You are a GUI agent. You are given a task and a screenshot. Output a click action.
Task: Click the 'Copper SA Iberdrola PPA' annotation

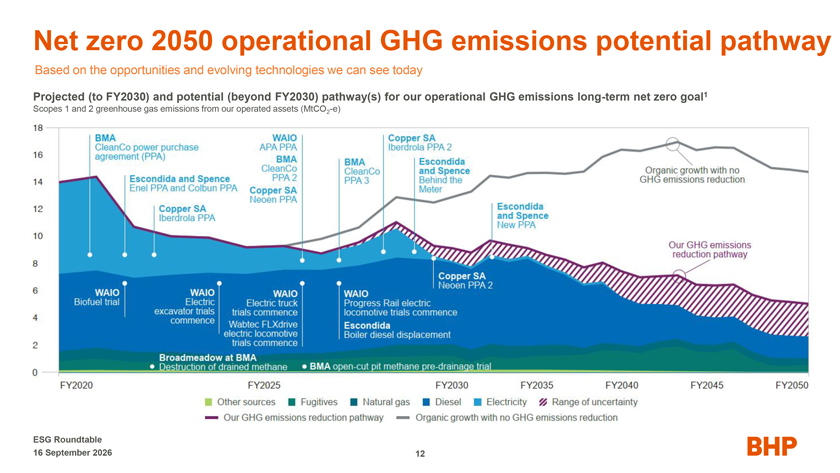(x=186, y=213)
